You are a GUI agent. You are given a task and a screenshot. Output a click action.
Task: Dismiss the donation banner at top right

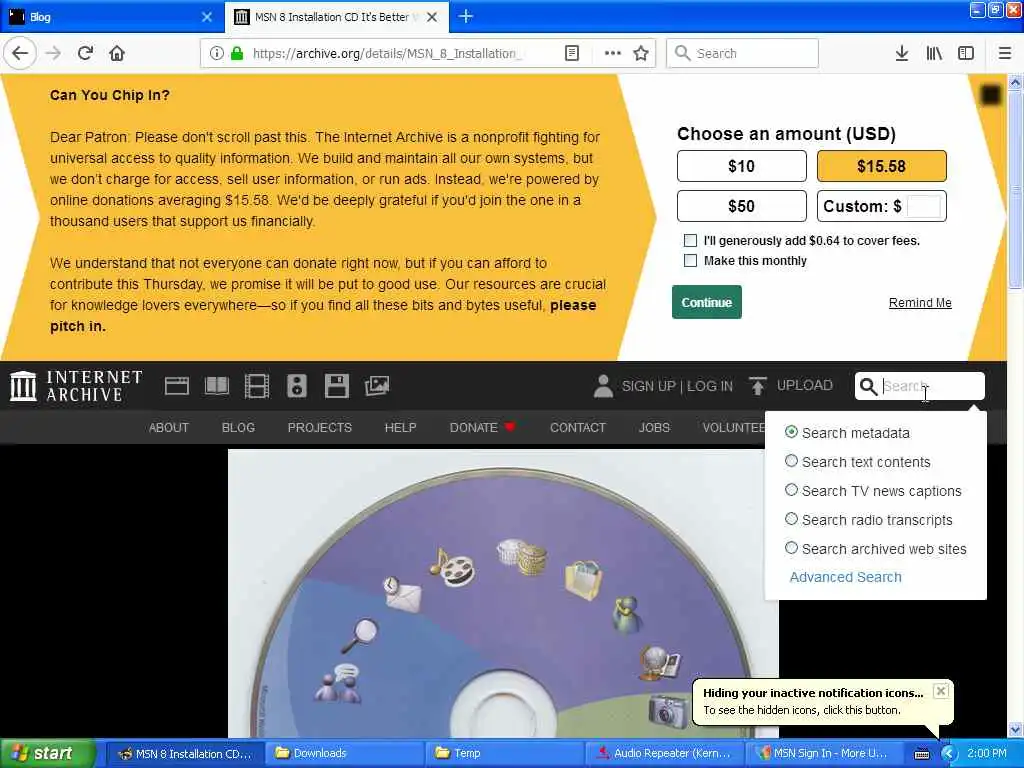(x=991, y=95)
